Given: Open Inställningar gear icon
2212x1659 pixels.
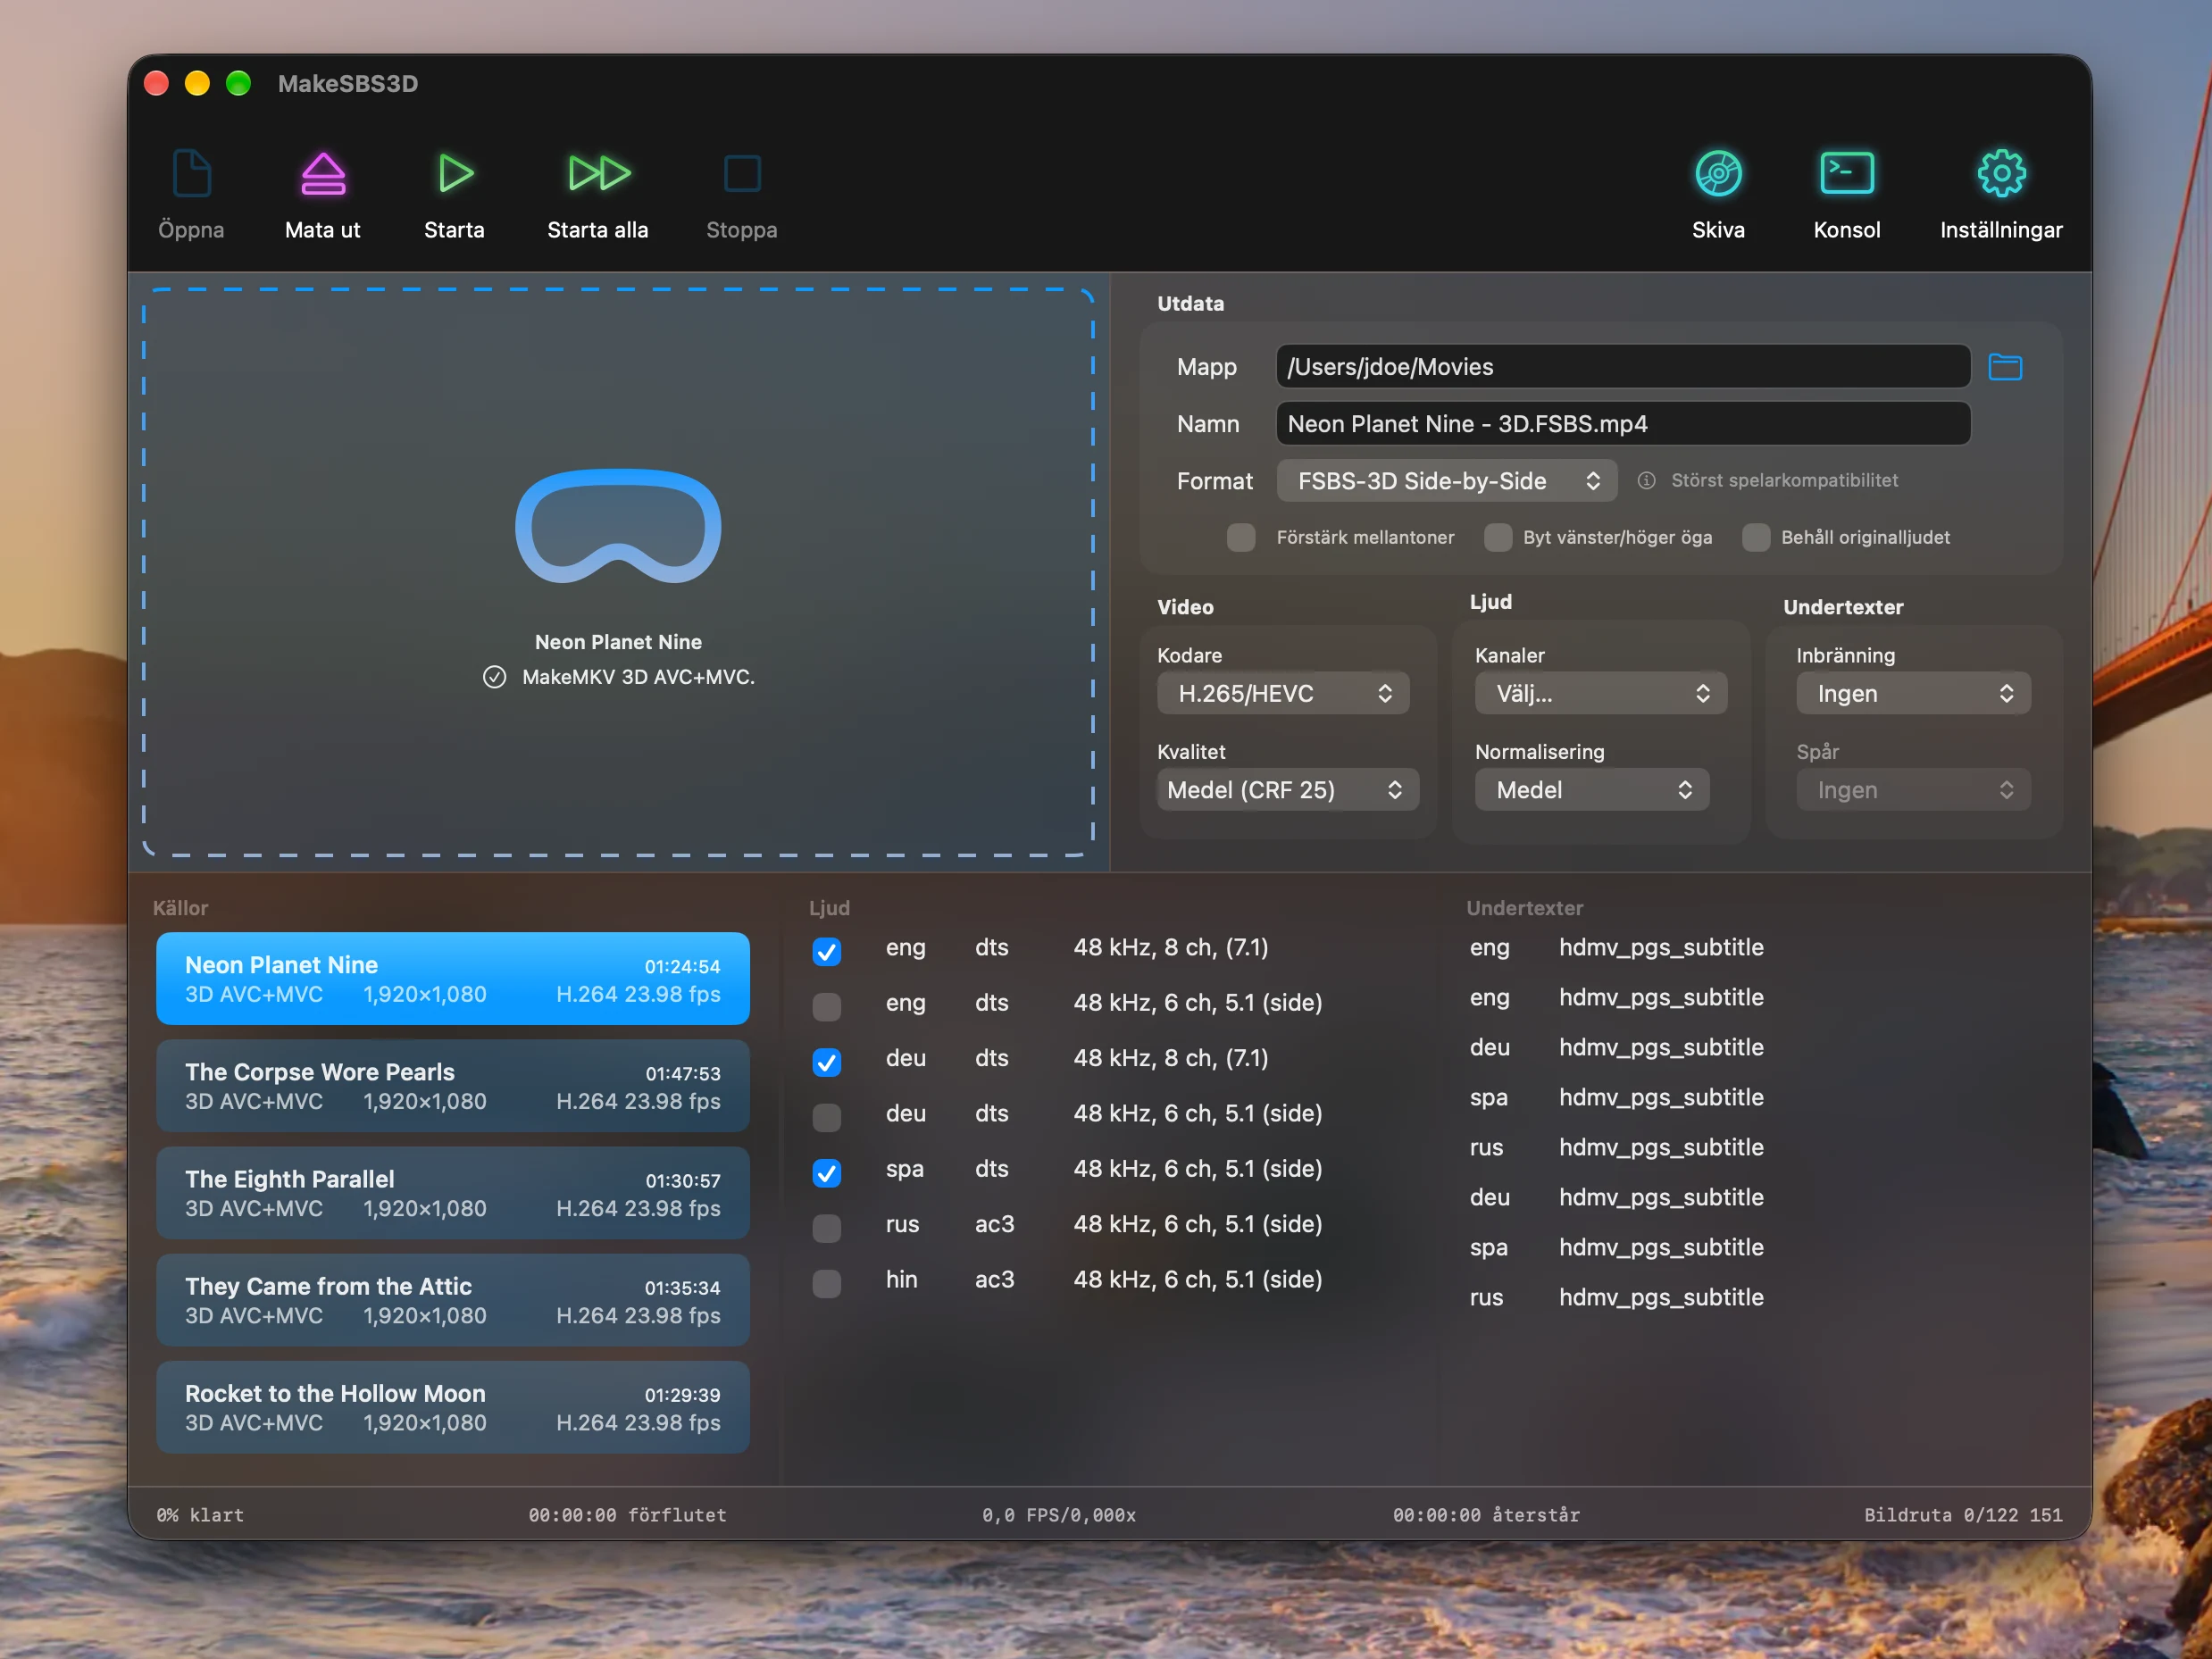Looking at the screenshot, I should point(2001,174).
